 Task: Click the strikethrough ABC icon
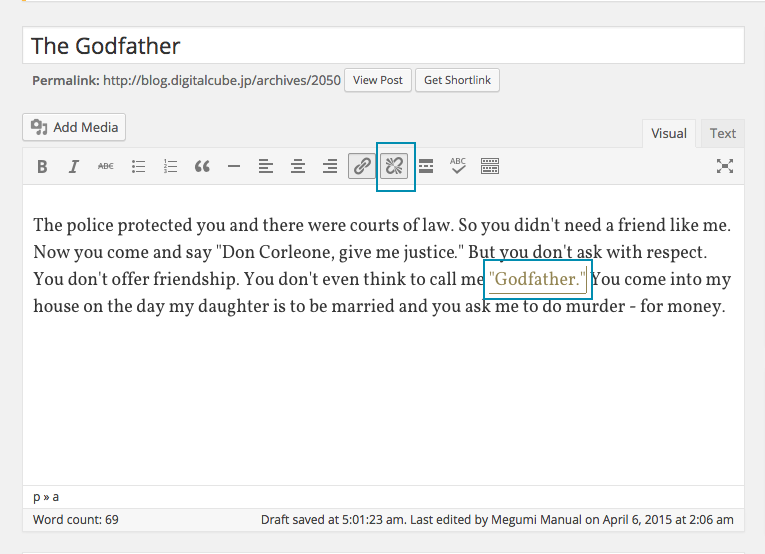(105, 167)
